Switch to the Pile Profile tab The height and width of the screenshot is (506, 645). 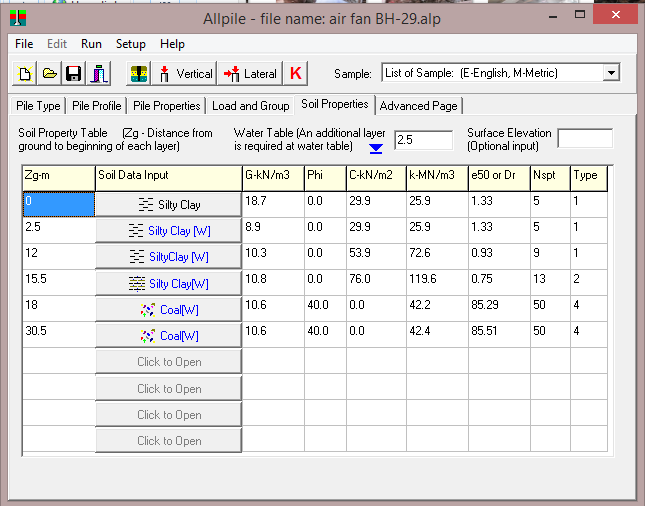coord(97,106)
